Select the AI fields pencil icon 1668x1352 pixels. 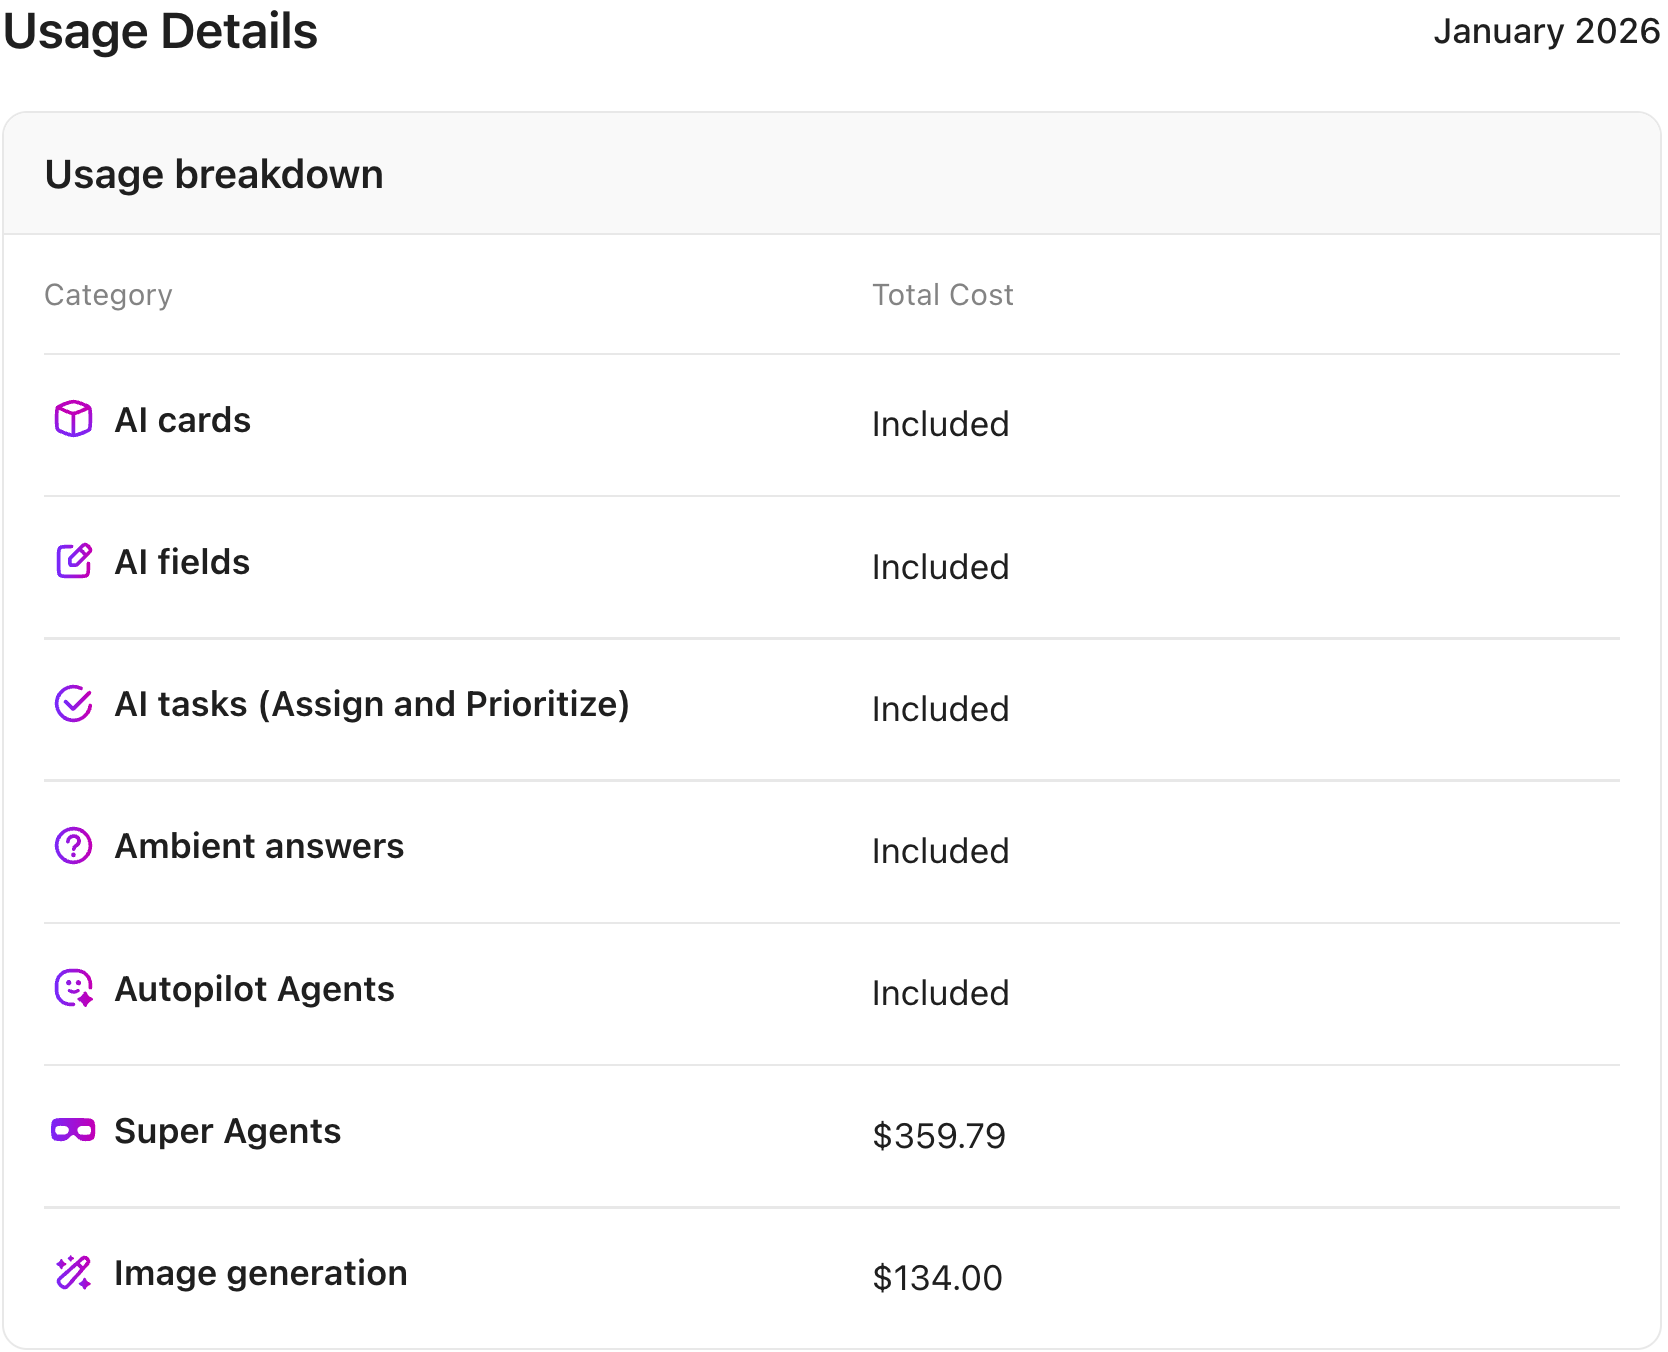pos(72,561)
